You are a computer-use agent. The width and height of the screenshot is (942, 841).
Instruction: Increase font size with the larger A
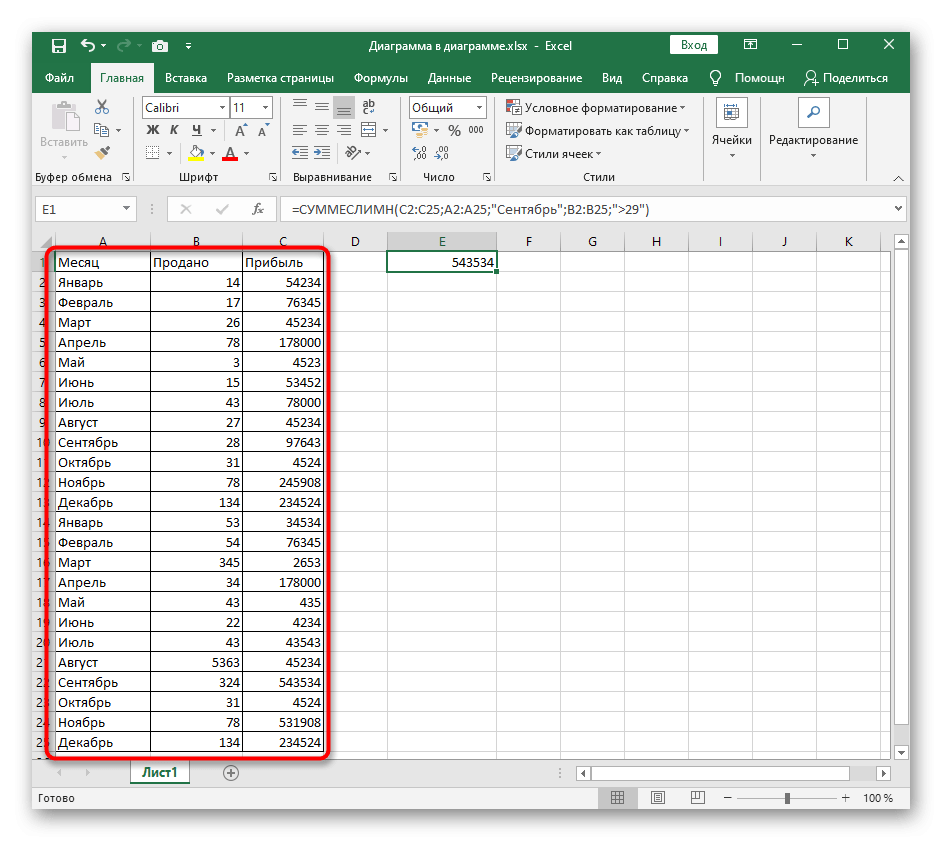[x=241, y=130]
